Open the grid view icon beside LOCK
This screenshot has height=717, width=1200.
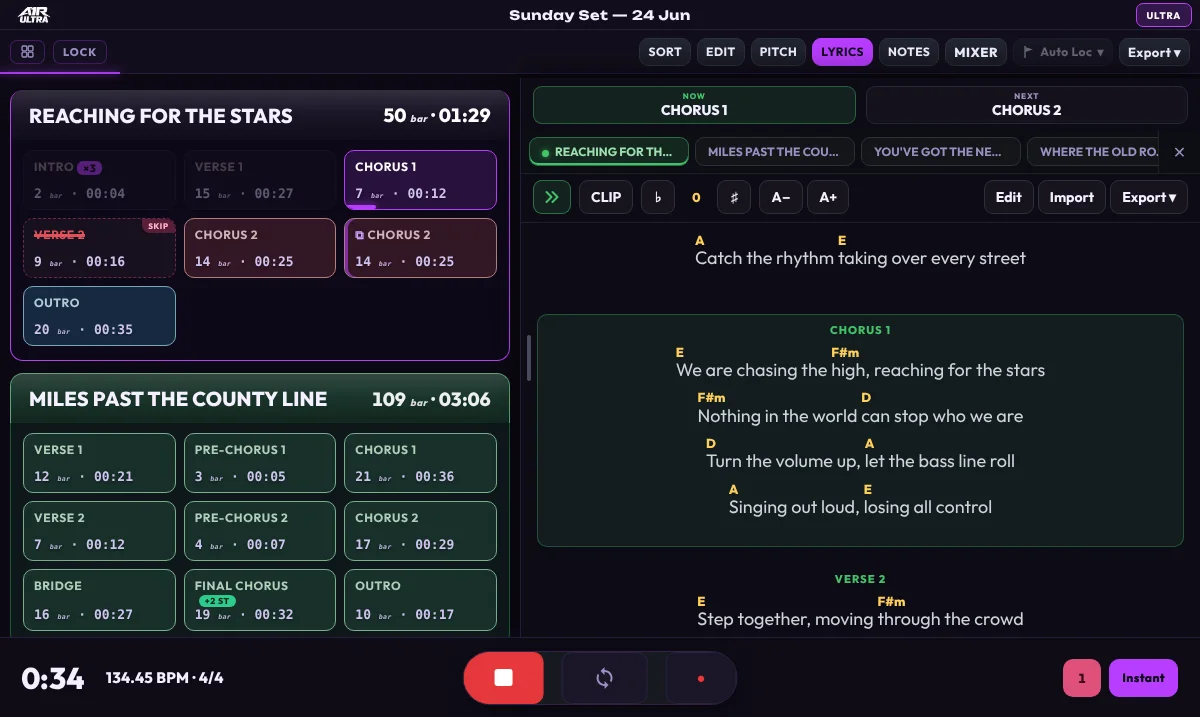[x=27, y=52]
